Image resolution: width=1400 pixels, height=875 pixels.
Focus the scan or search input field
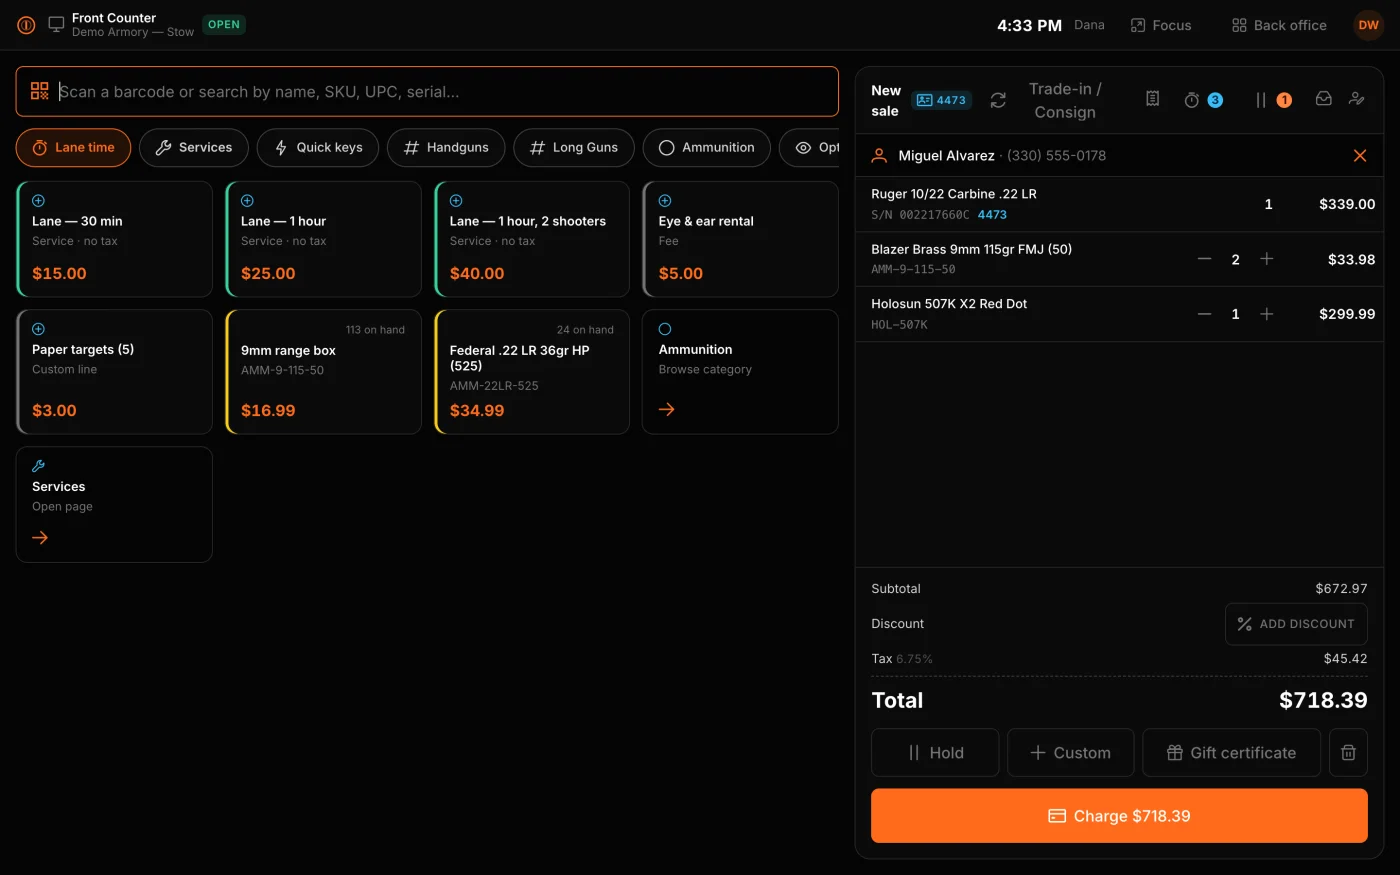point(427,92)
